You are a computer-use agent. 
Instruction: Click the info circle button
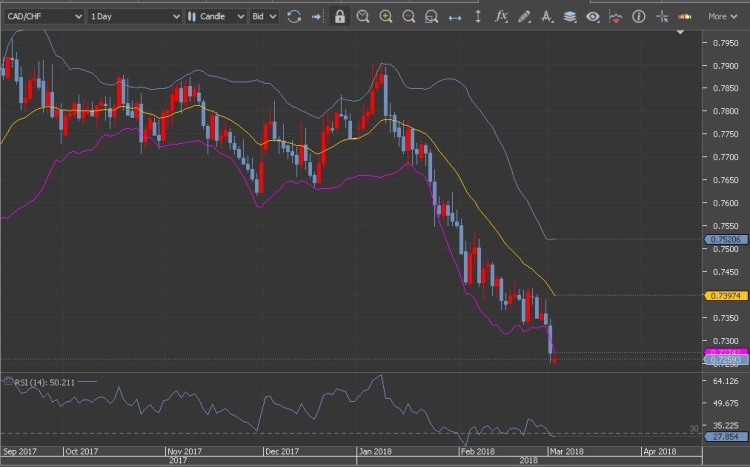click(x=638, y=17)
